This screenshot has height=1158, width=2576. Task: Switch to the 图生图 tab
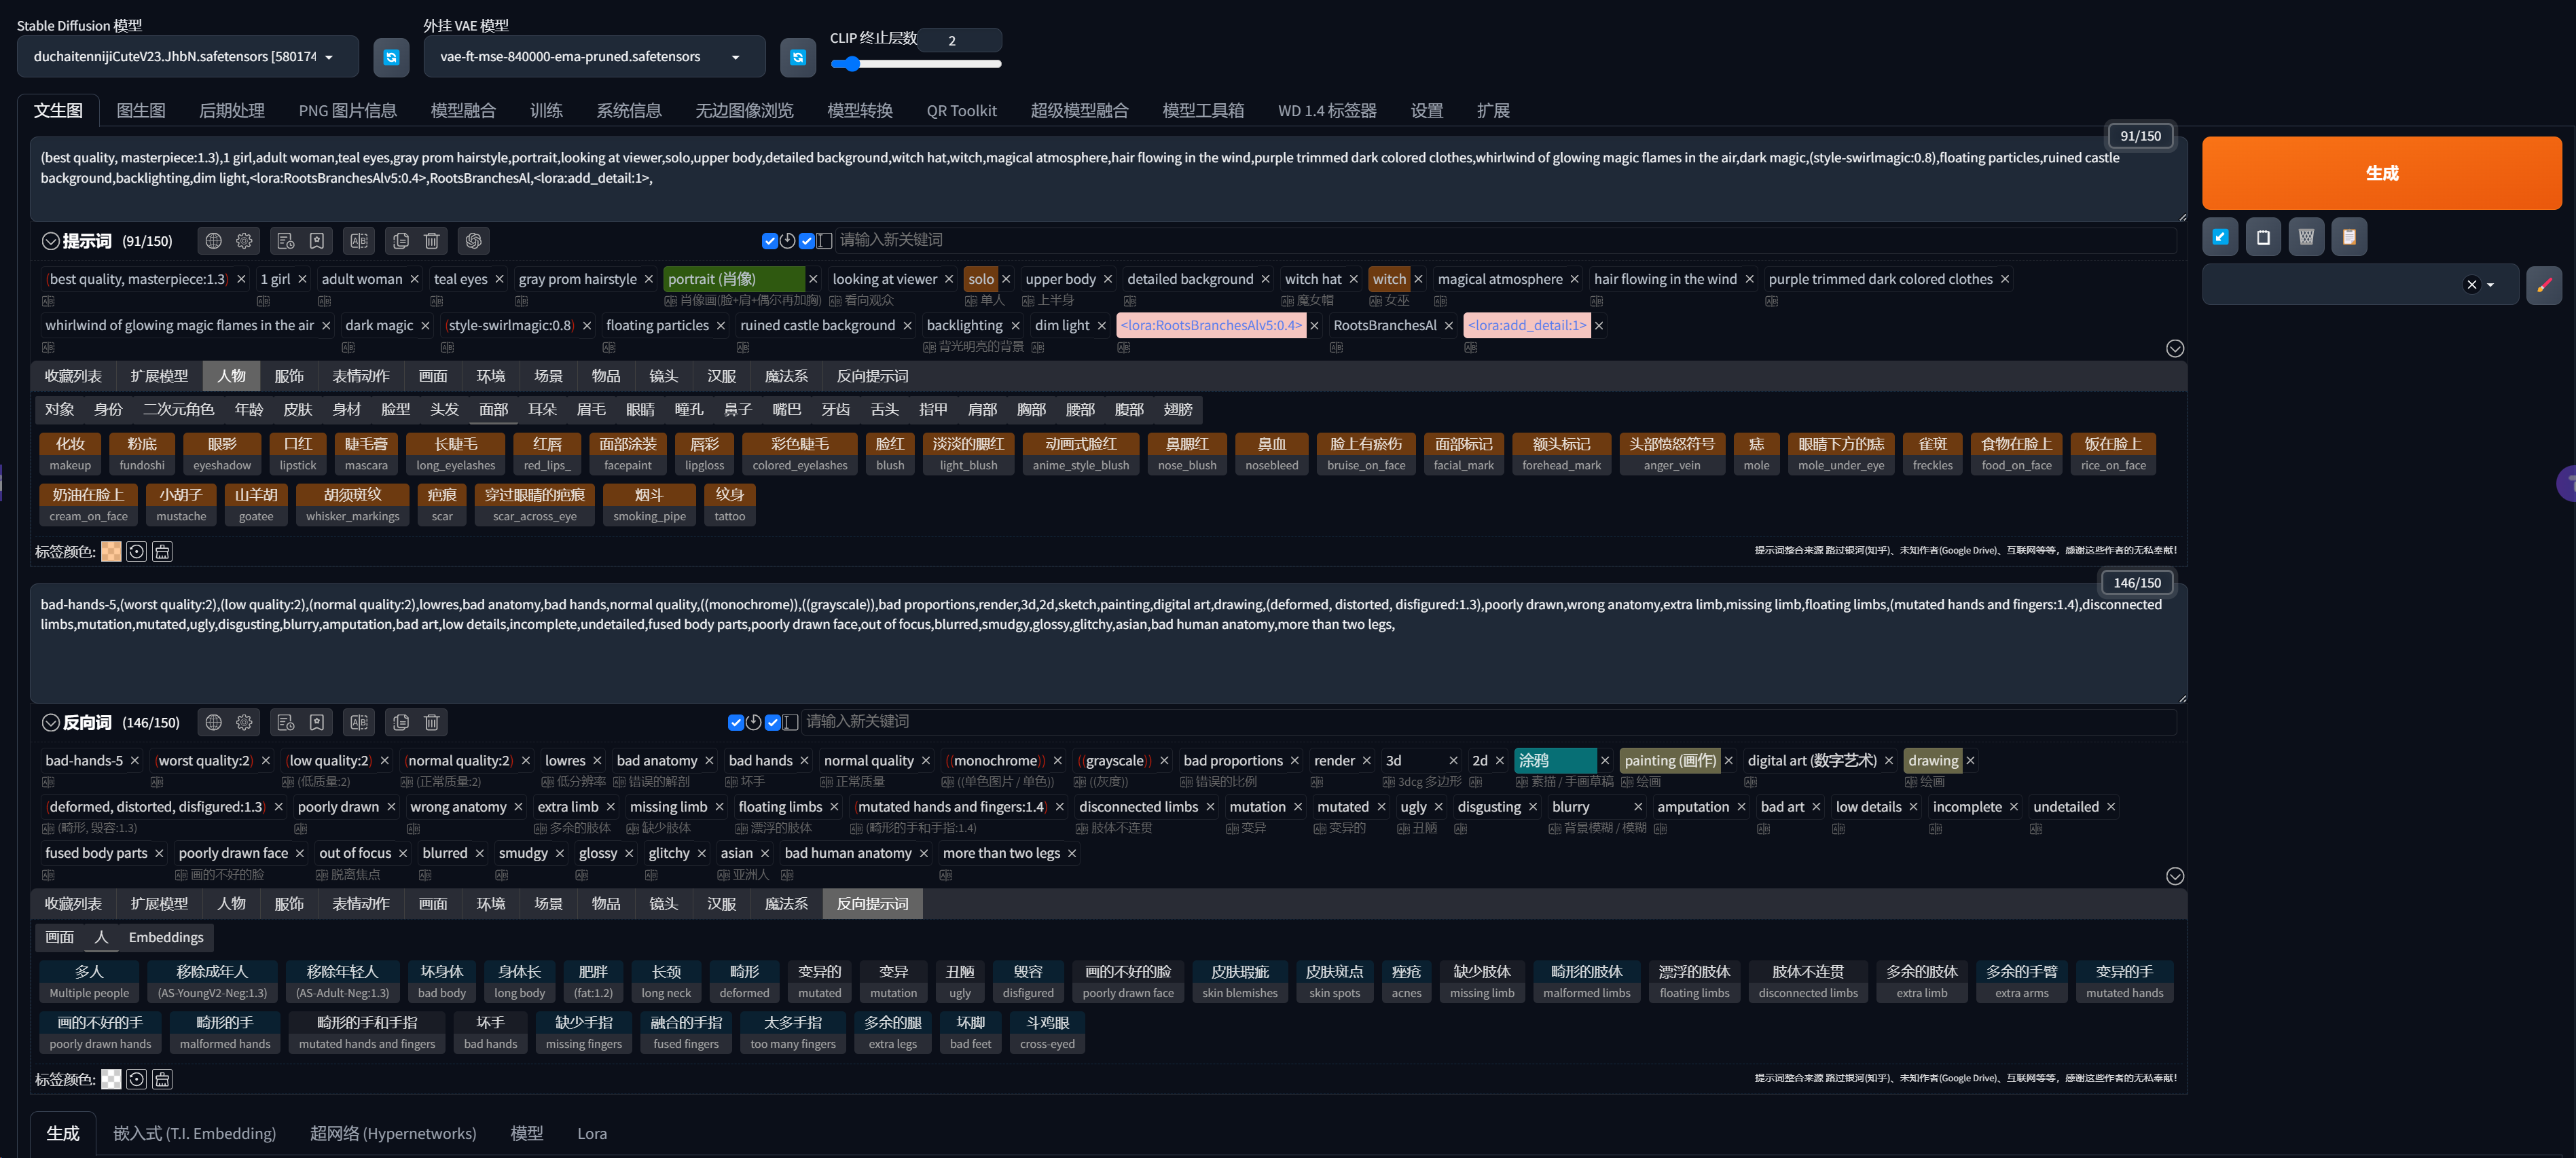pos(141,110)
